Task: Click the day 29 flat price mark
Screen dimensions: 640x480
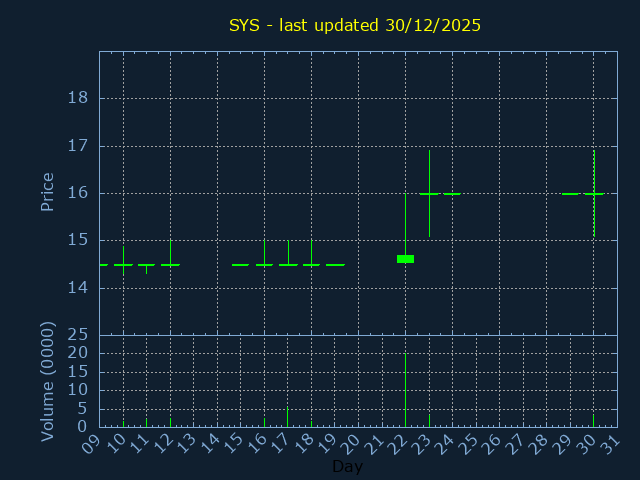Action: [570, 193]
